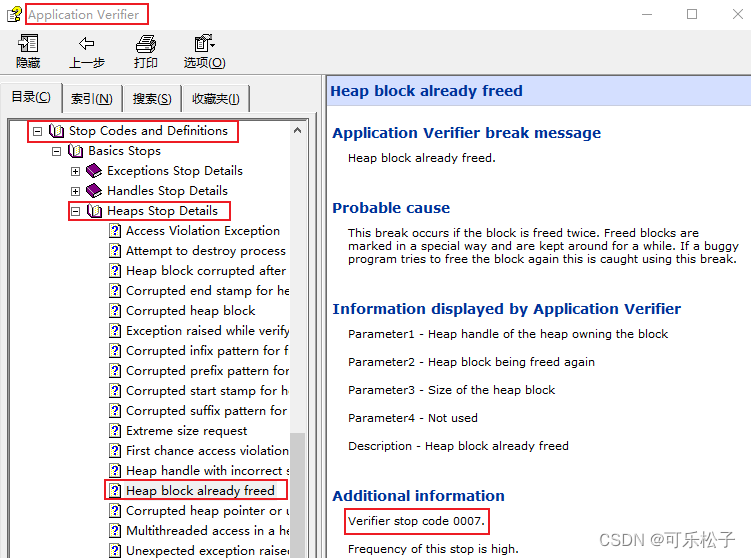The image size is (751, 558).
Task: Select Heap block already freed topic
Action: point(200,491)
